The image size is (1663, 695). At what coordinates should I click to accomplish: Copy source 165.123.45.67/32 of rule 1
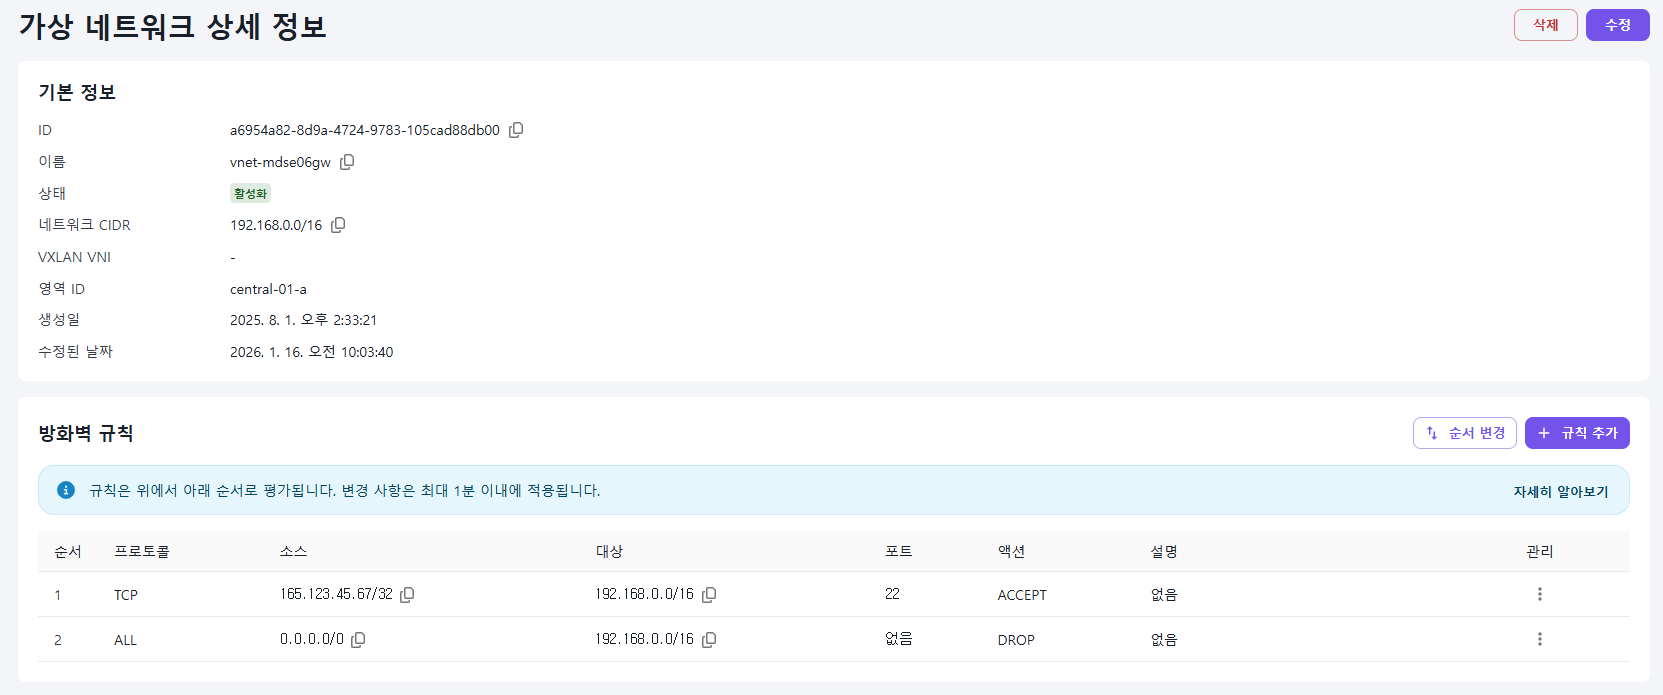click(407, 595)
